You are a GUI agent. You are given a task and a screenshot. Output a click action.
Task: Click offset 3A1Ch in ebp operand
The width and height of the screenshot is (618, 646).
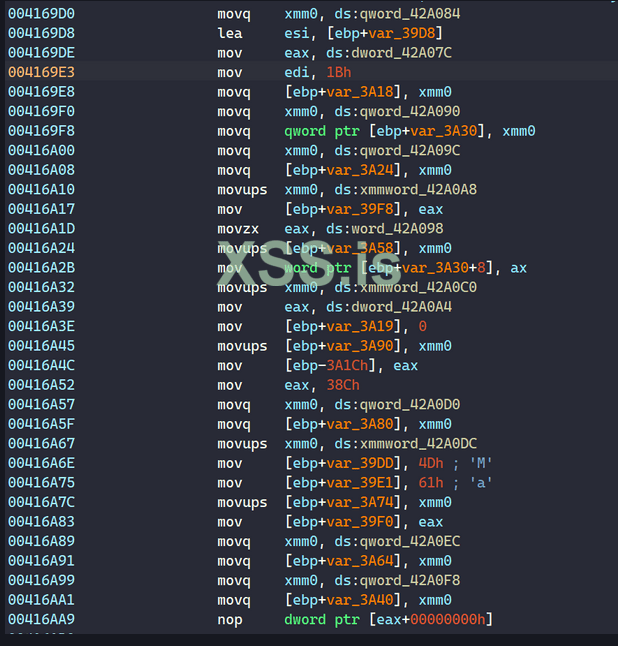[347, 365]
